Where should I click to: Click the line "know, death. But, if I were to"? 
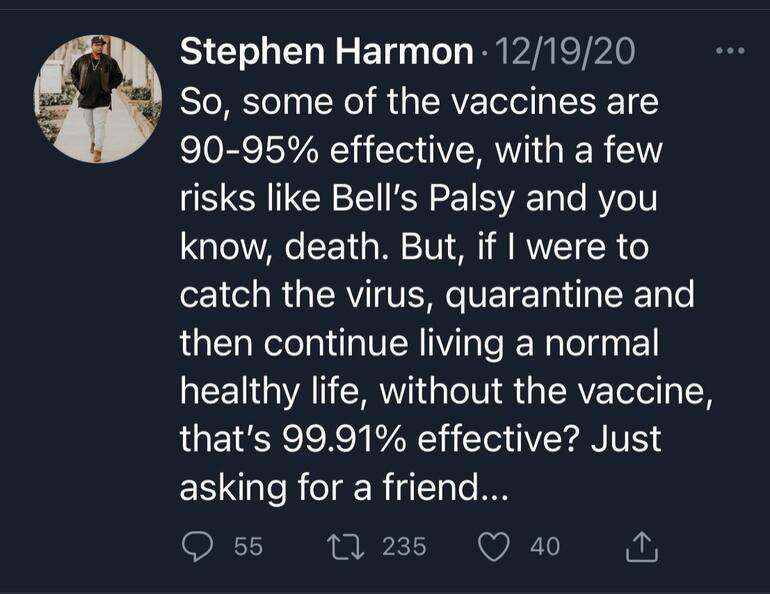point(415,246)
